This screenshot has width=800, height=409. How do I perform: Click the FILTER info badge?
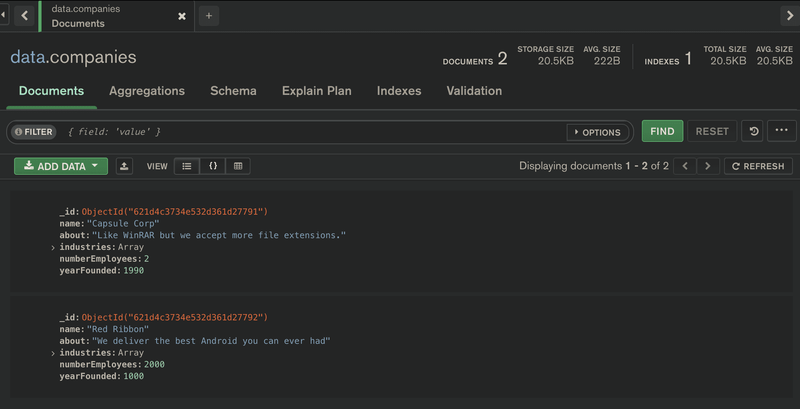(34, 132)
